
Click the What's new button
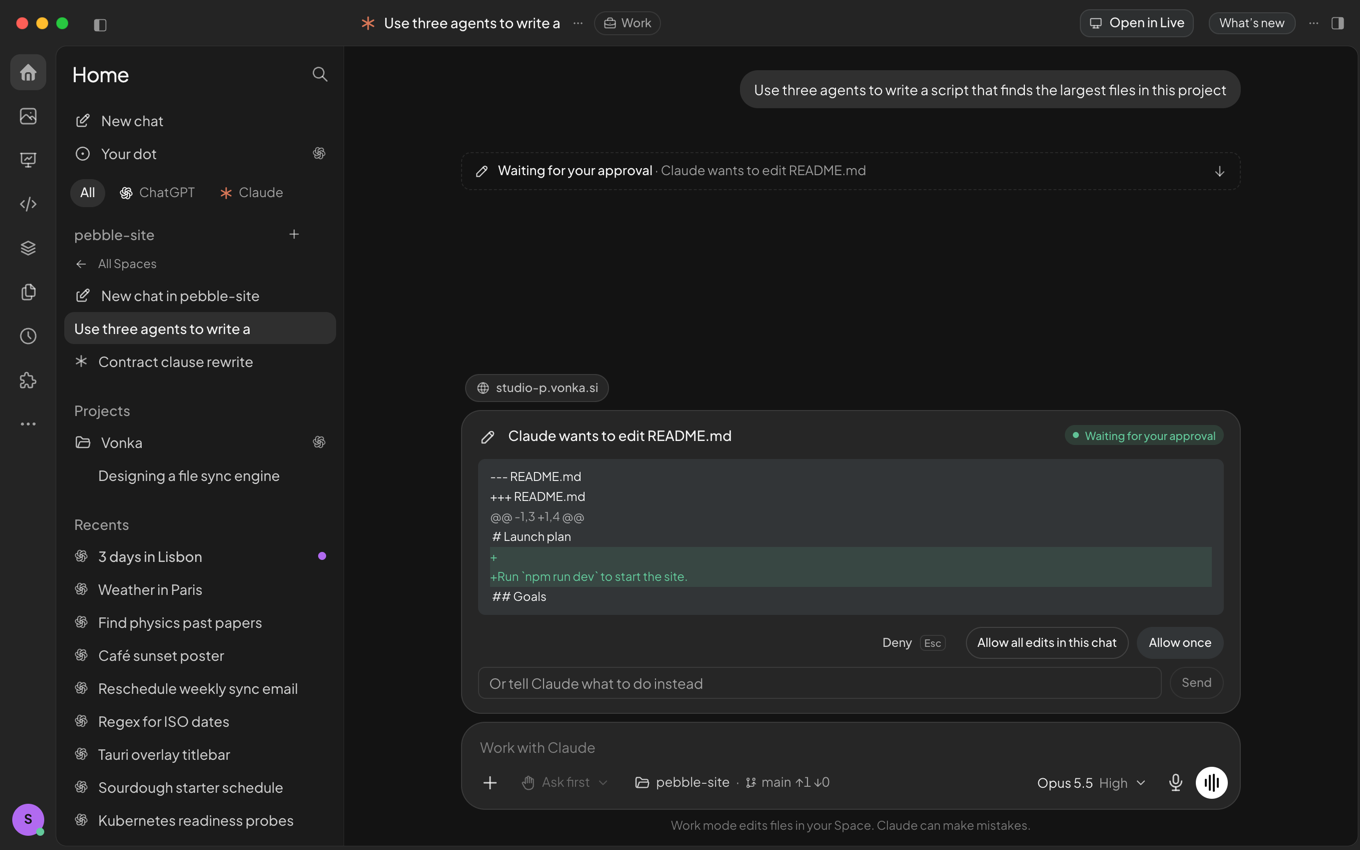coord(1252,23)
